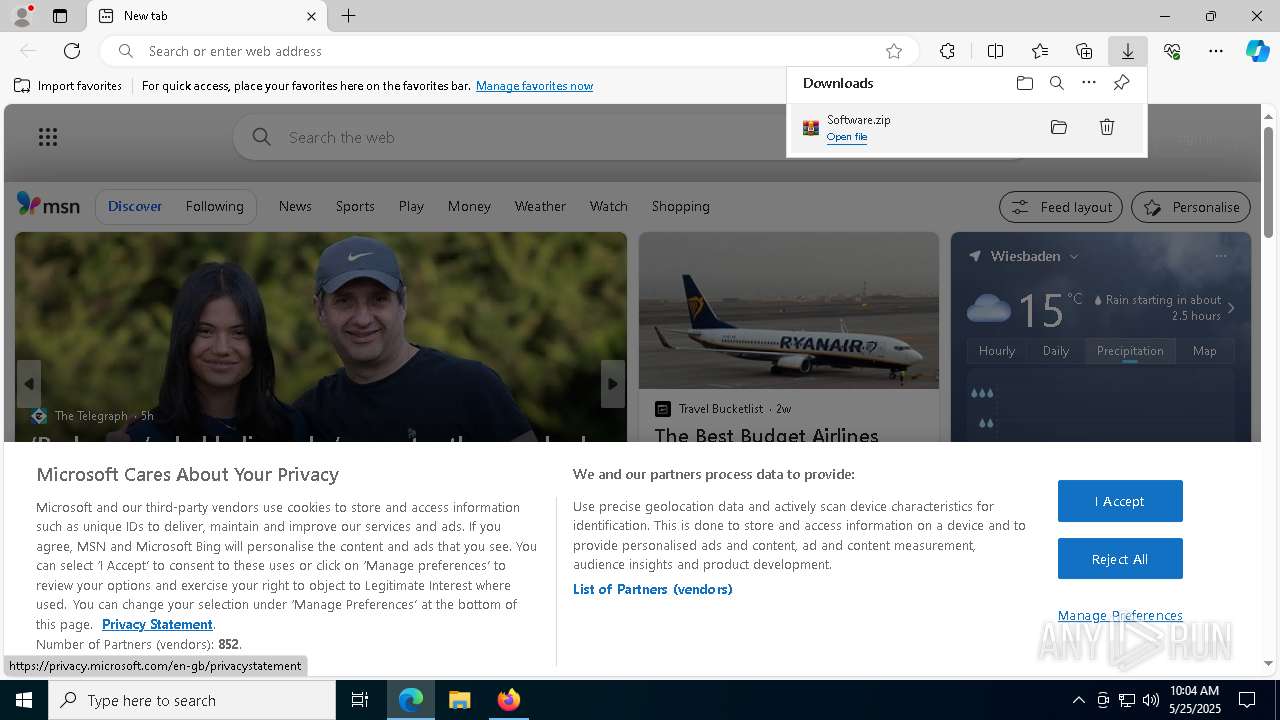
Task: Open tab actions menu icon
Action: point(60,16)
